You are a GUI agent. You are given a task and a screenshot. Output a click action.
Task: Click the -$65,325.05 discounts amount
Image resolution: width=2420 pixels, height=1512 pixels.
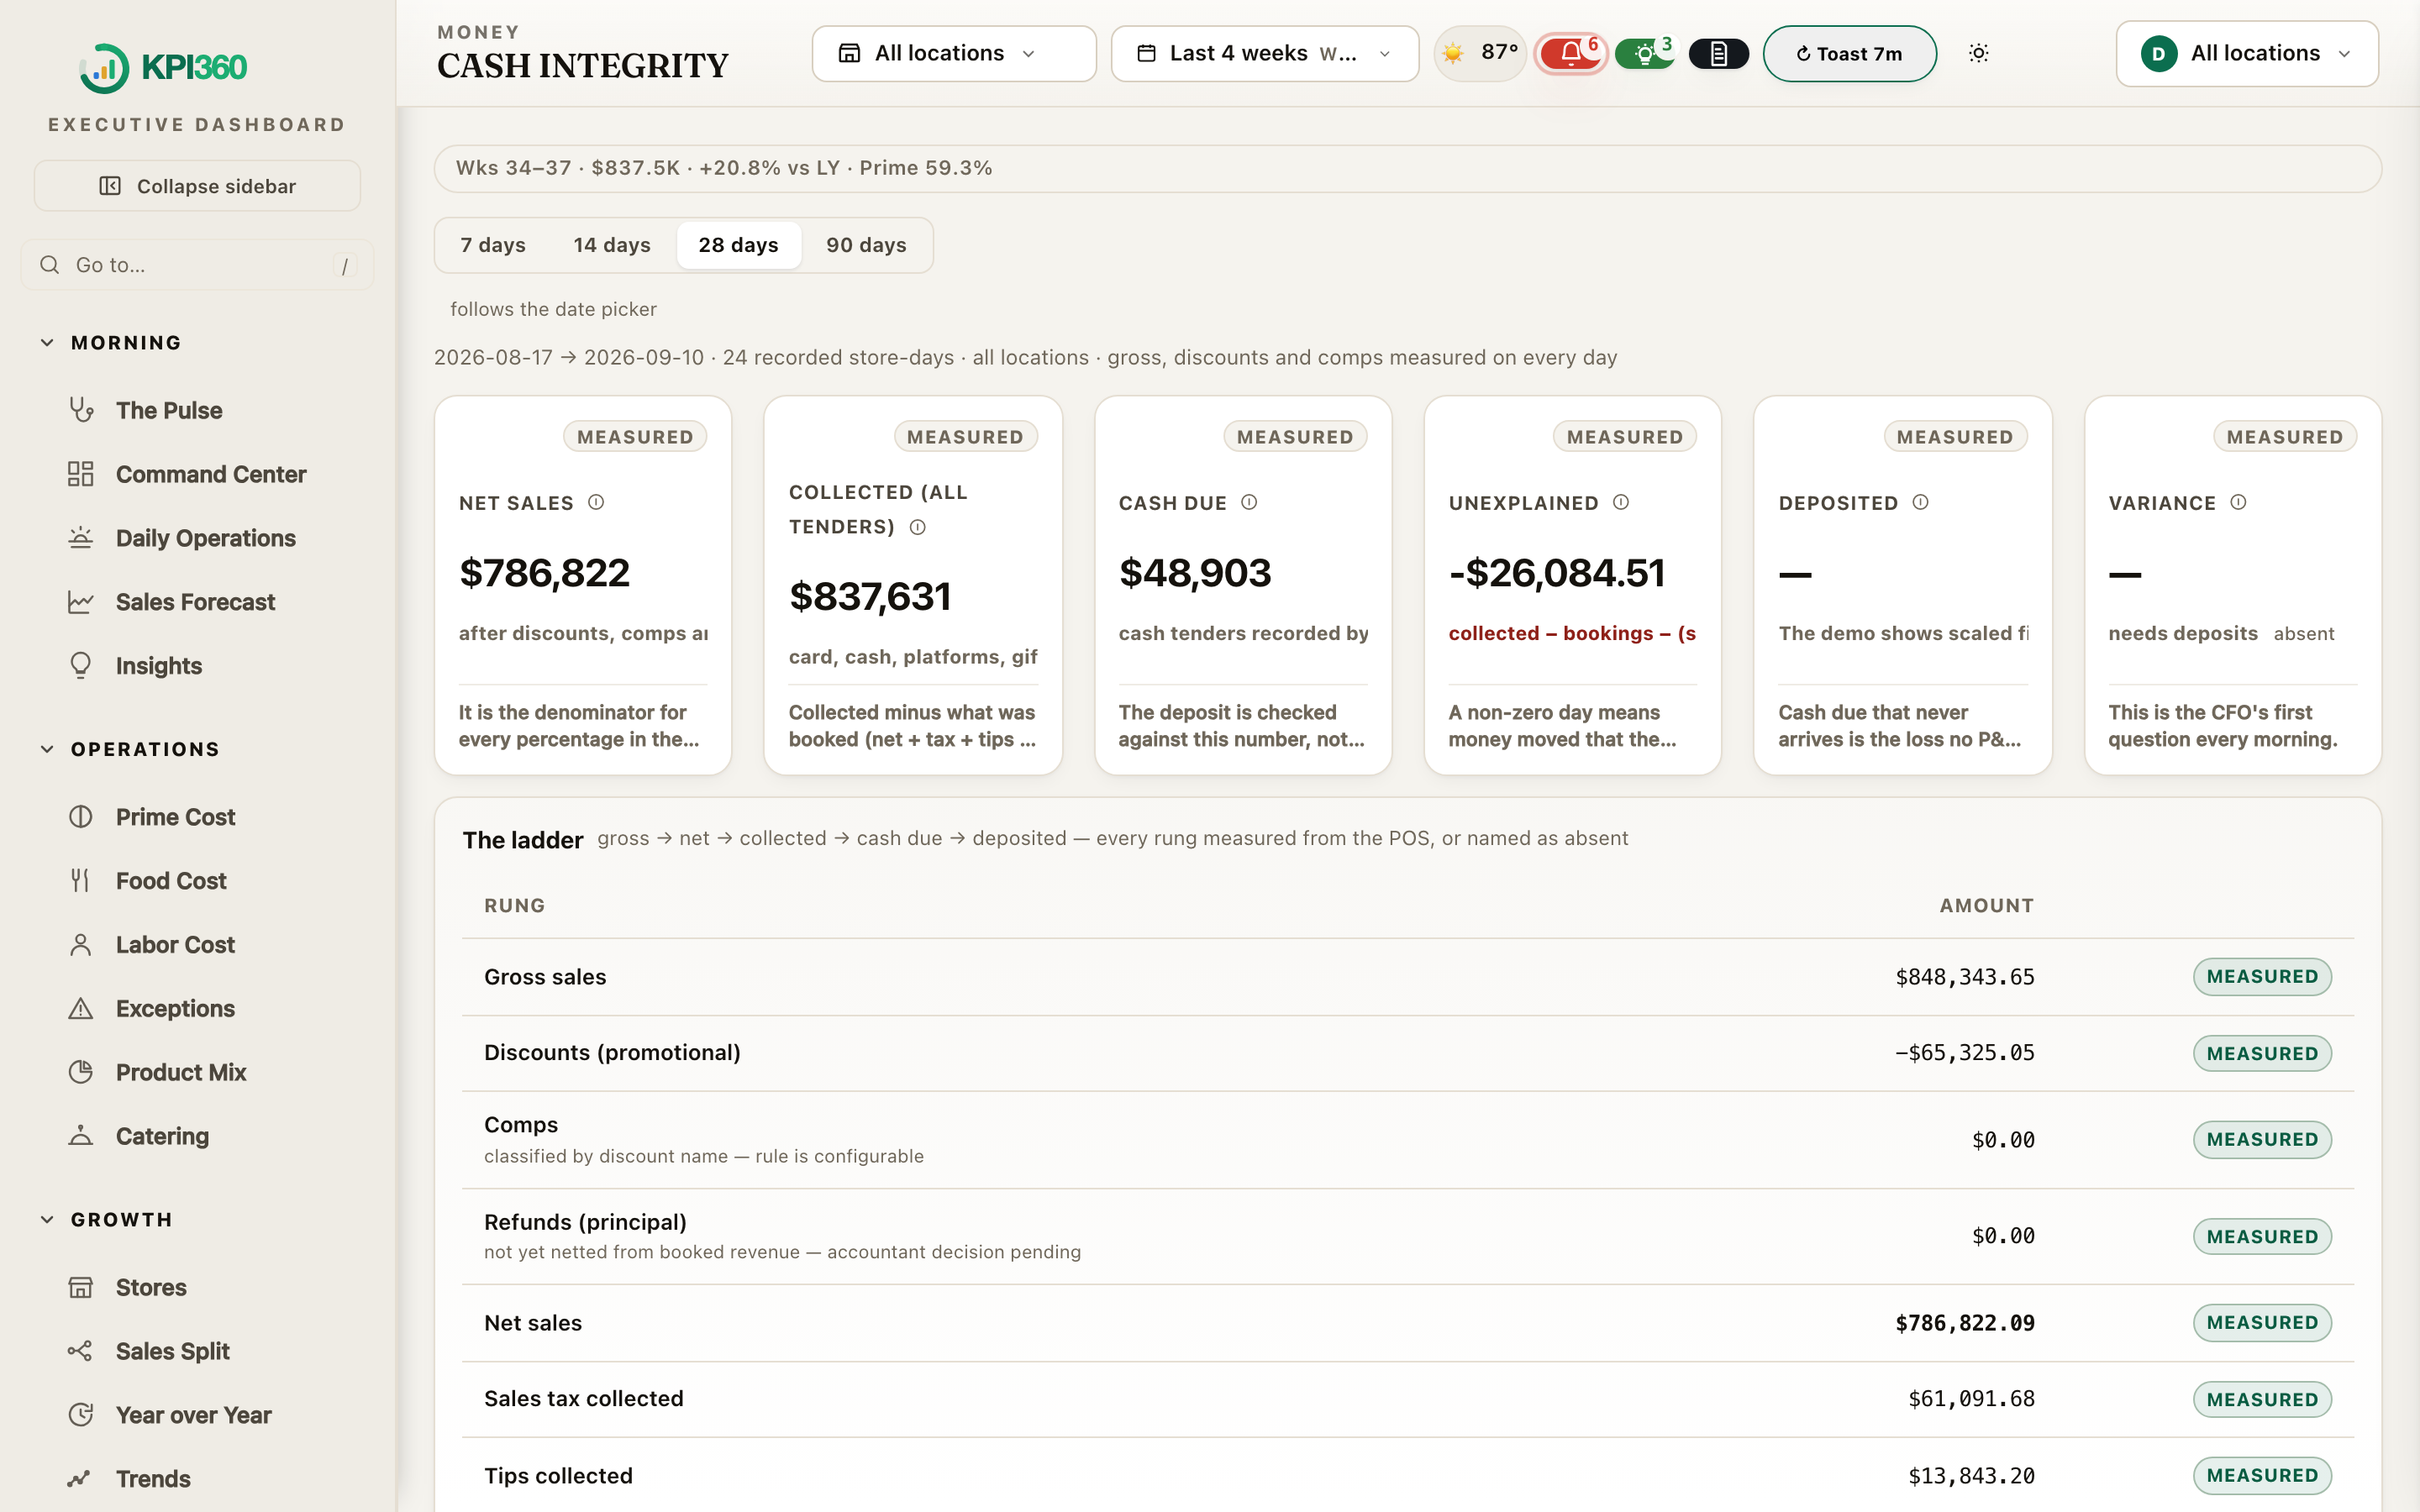1964,1052
